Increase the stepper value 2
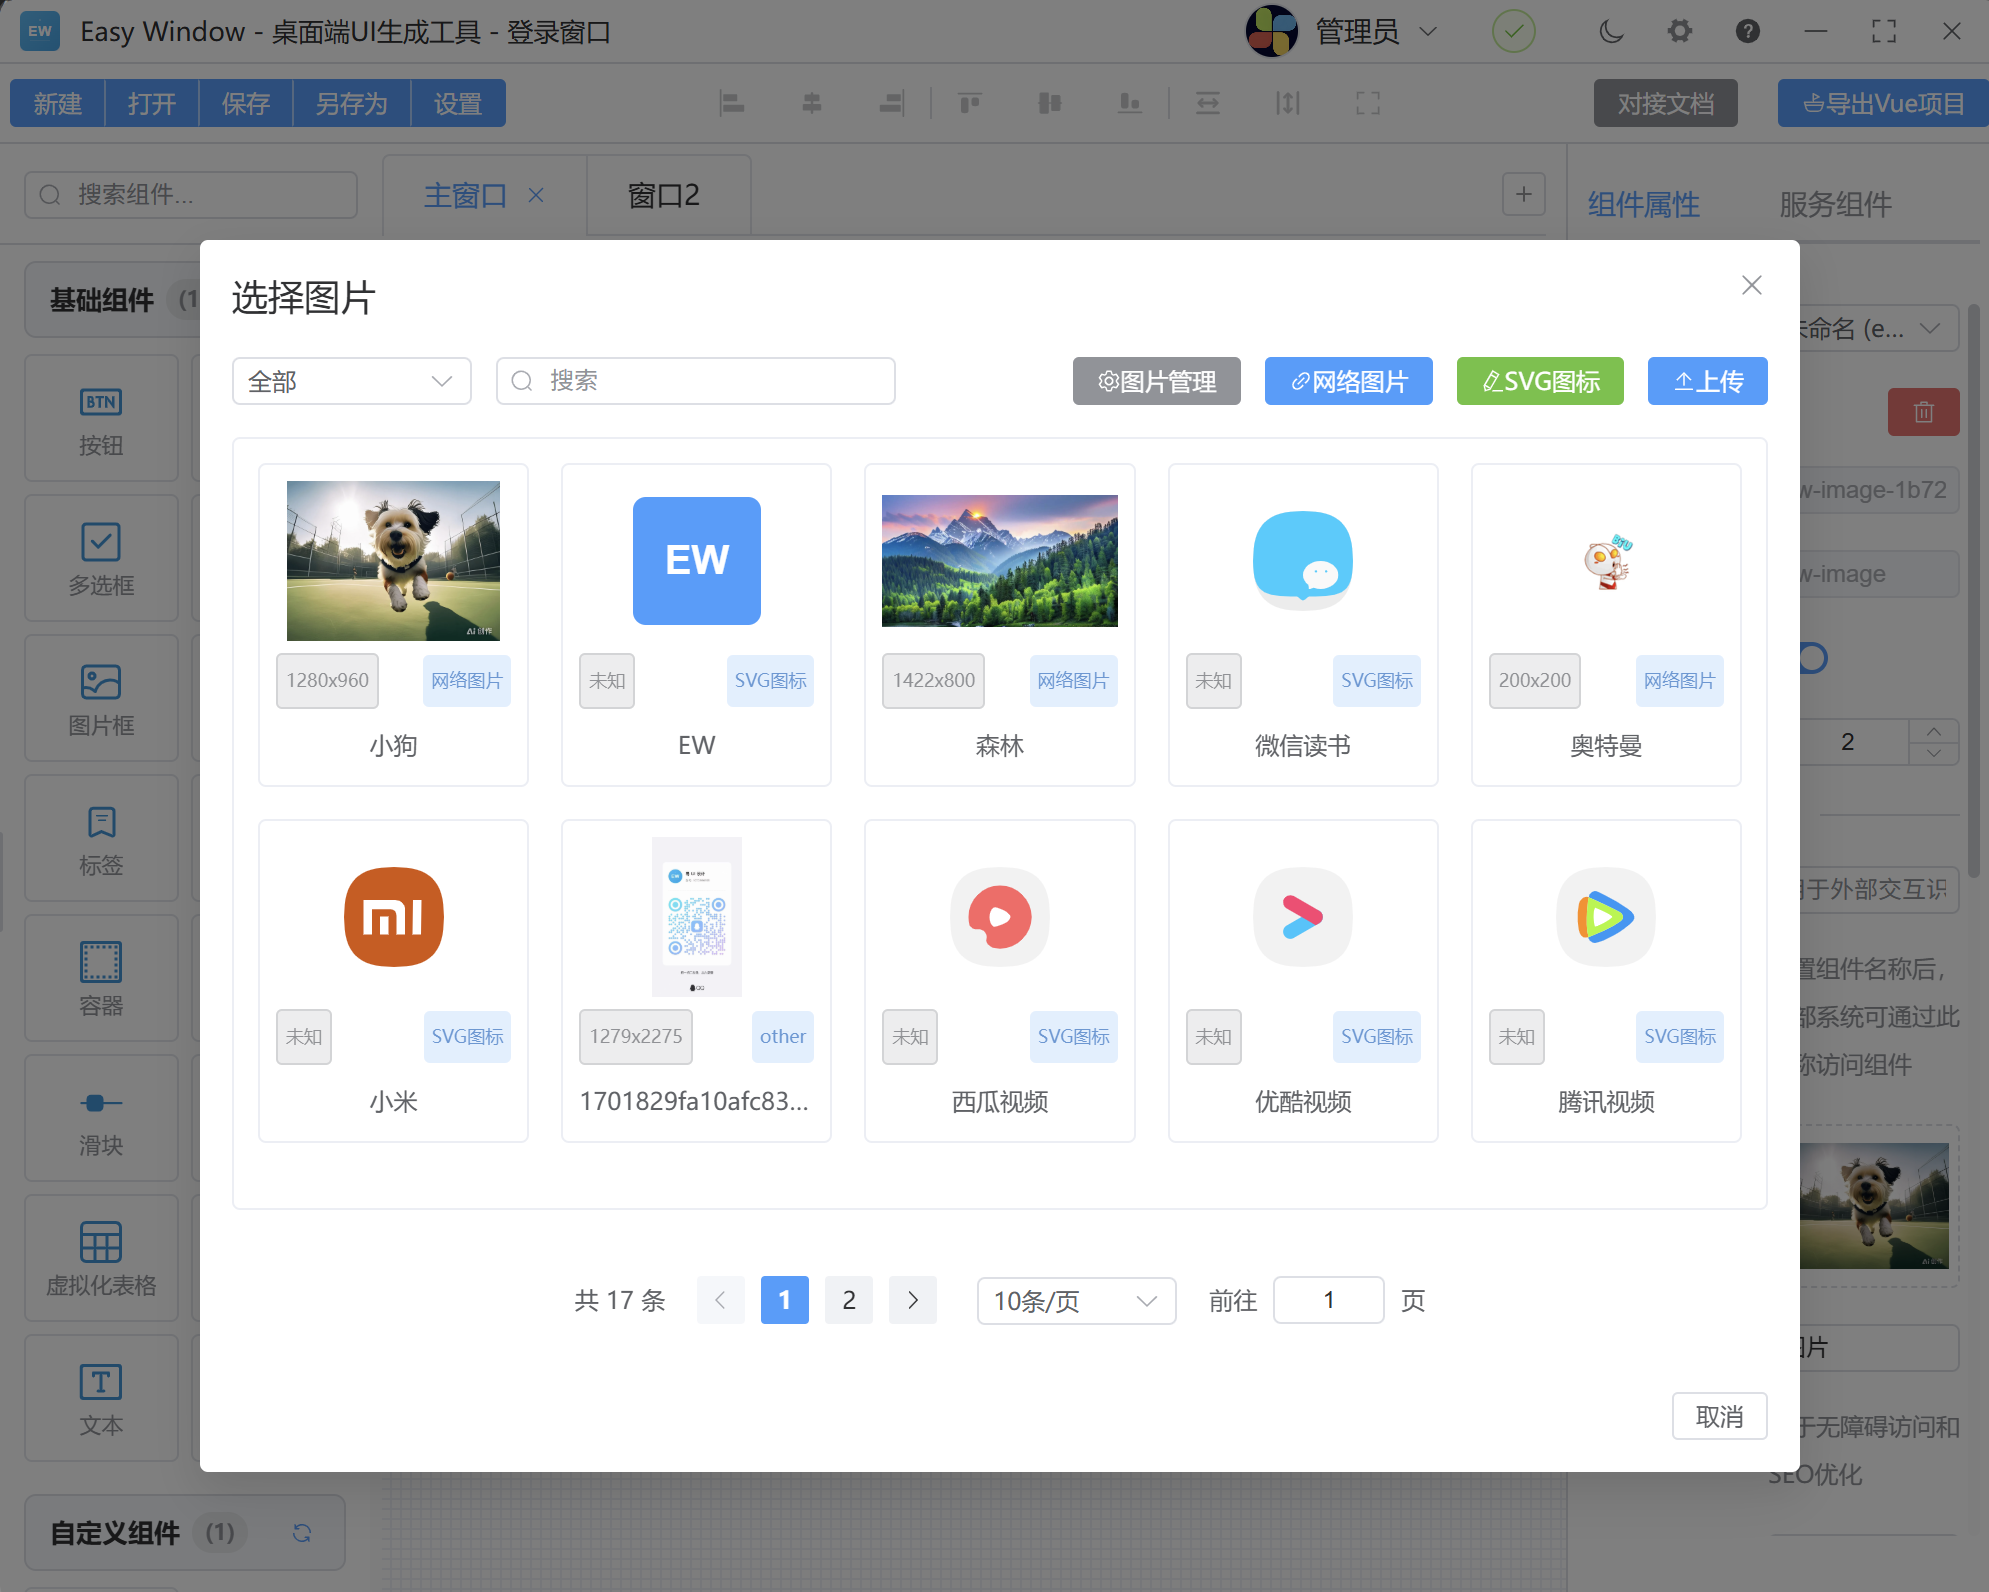Image resolution: width=1989 pixels, height=1592 pixels. pyautogui.click(x=1934, y=731)
